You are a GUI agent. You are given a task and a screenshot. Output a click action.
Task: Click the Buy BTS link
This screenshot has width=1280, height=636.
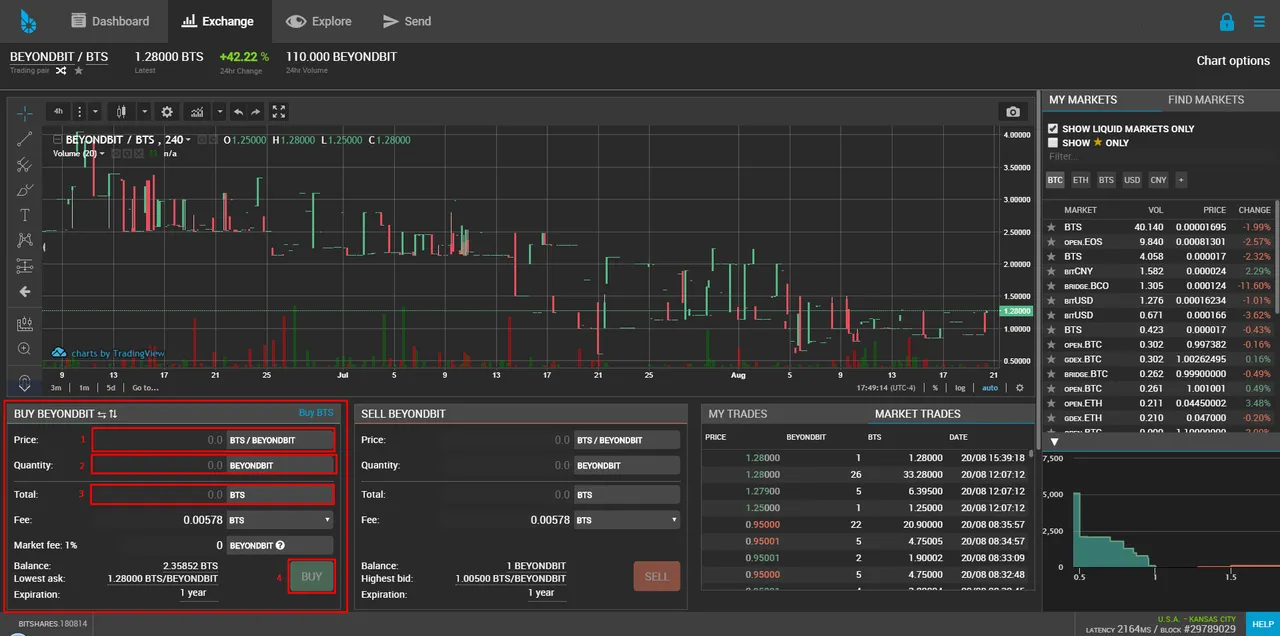(316, 413)
